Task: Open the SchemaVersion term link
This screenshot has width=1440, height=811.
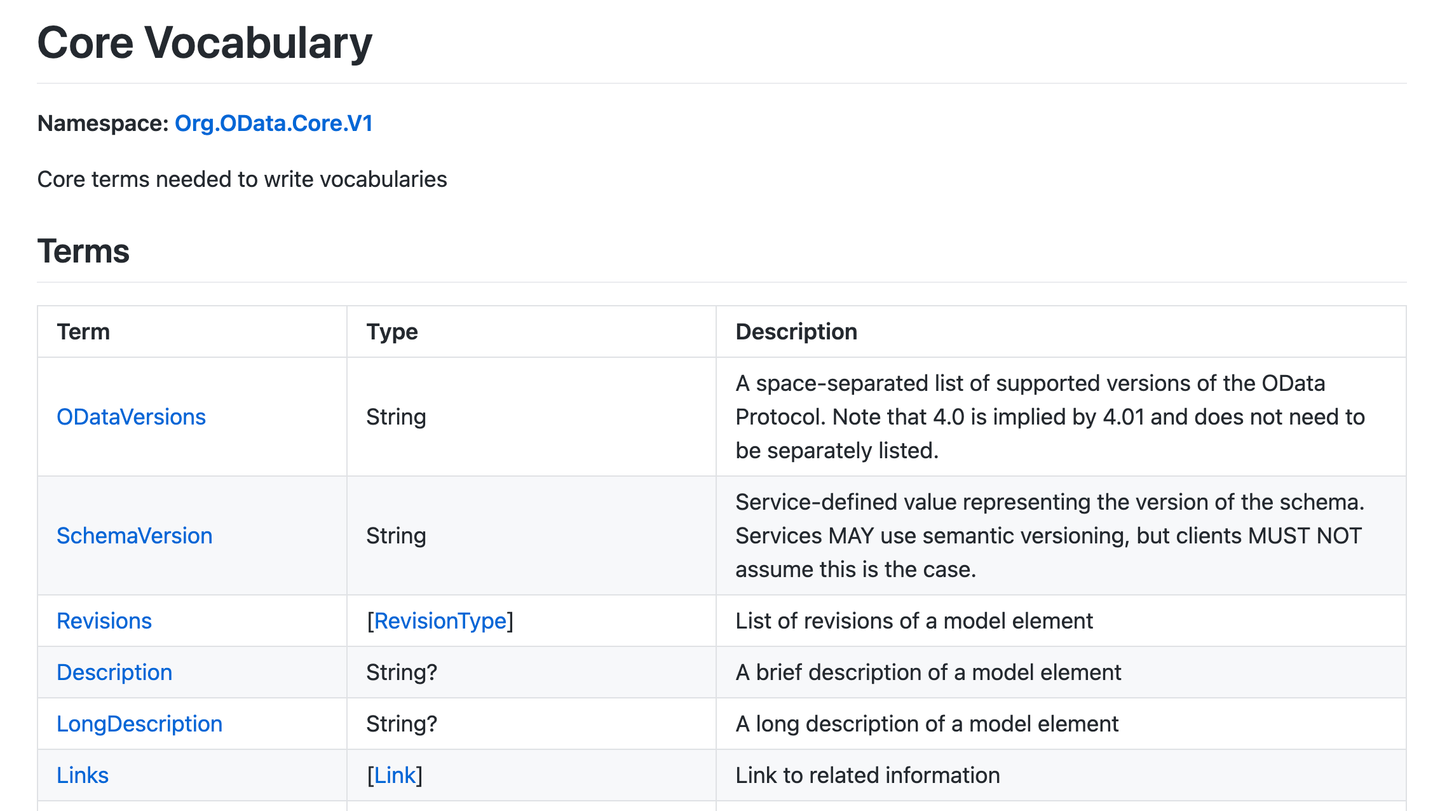Action: pyautogui.click(x=134, y=536)
